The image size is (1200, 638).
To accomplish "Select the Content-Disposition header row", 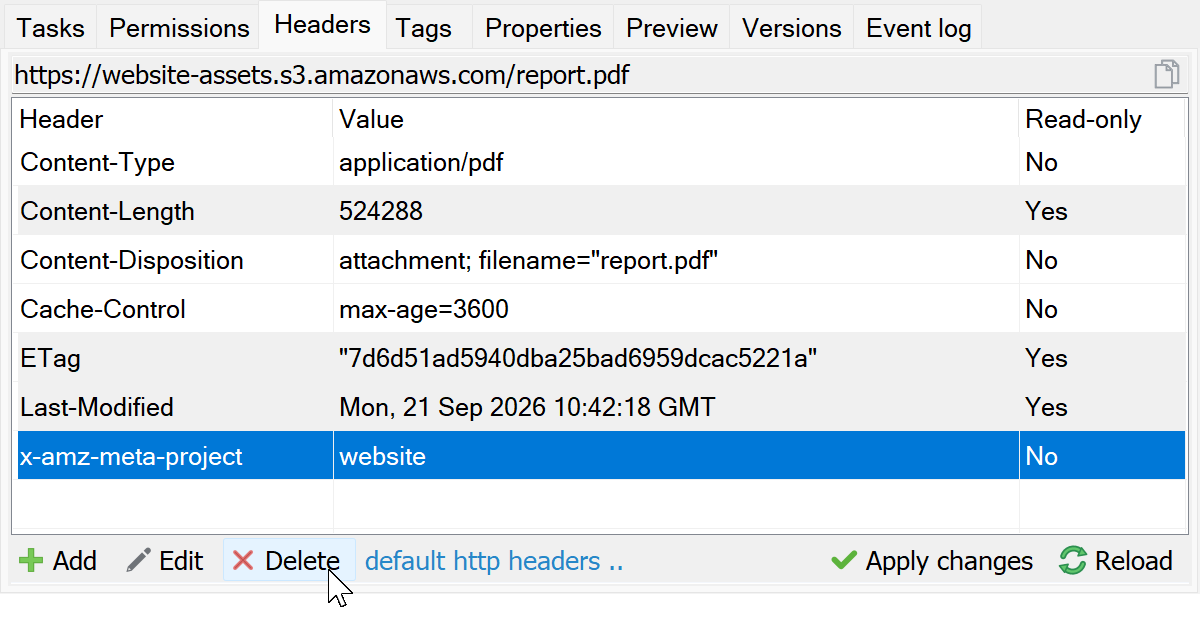I will tap(601, 260).
